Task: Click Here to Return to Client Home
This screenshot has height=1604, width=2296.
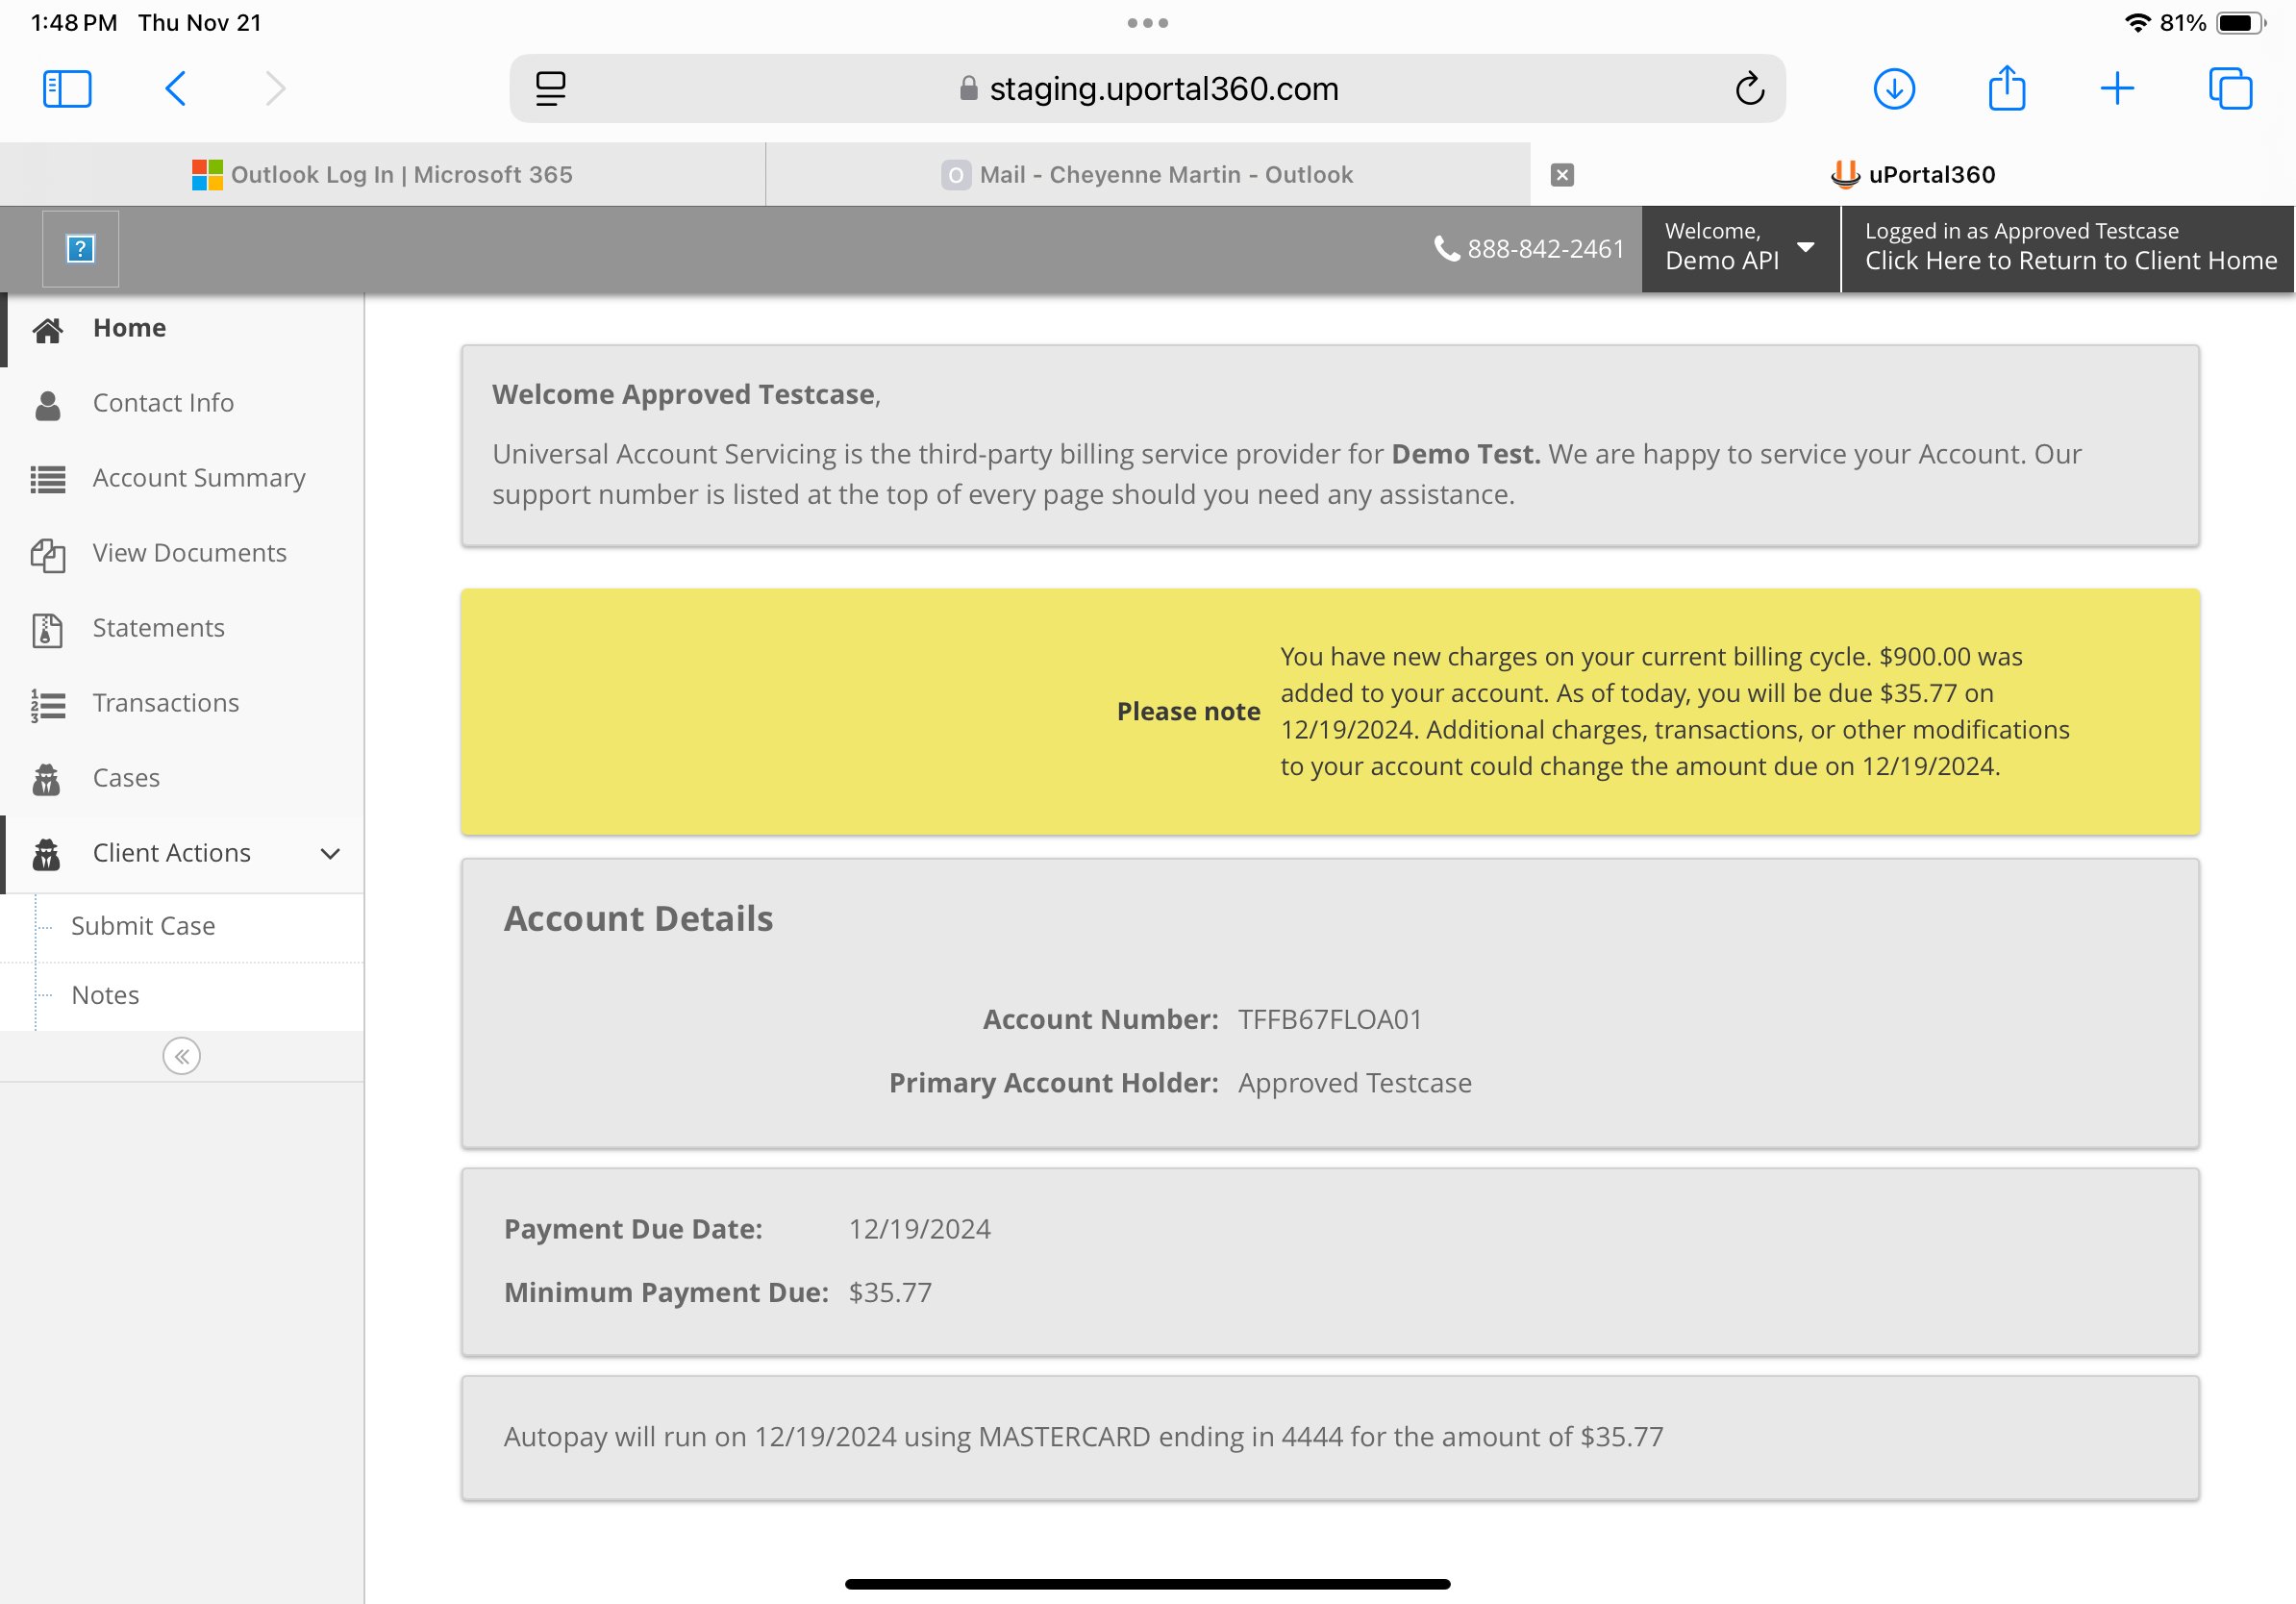Action: pyautogui.click(x=2070, y=261)
